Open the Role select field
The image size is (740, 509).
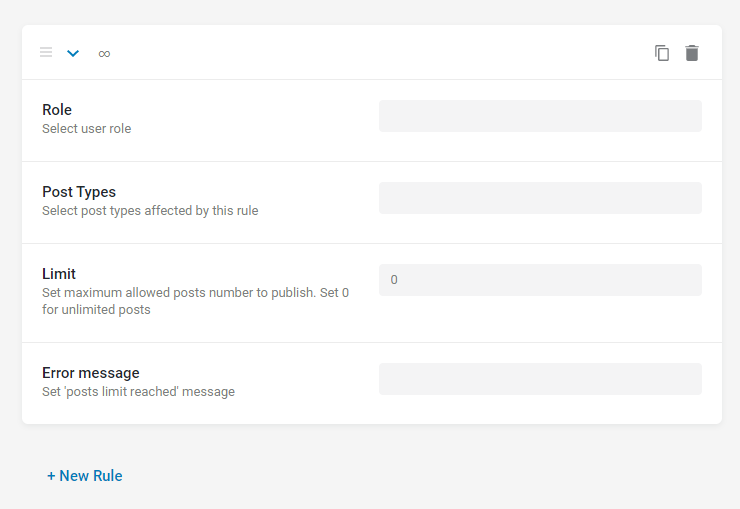coord(540,116)
